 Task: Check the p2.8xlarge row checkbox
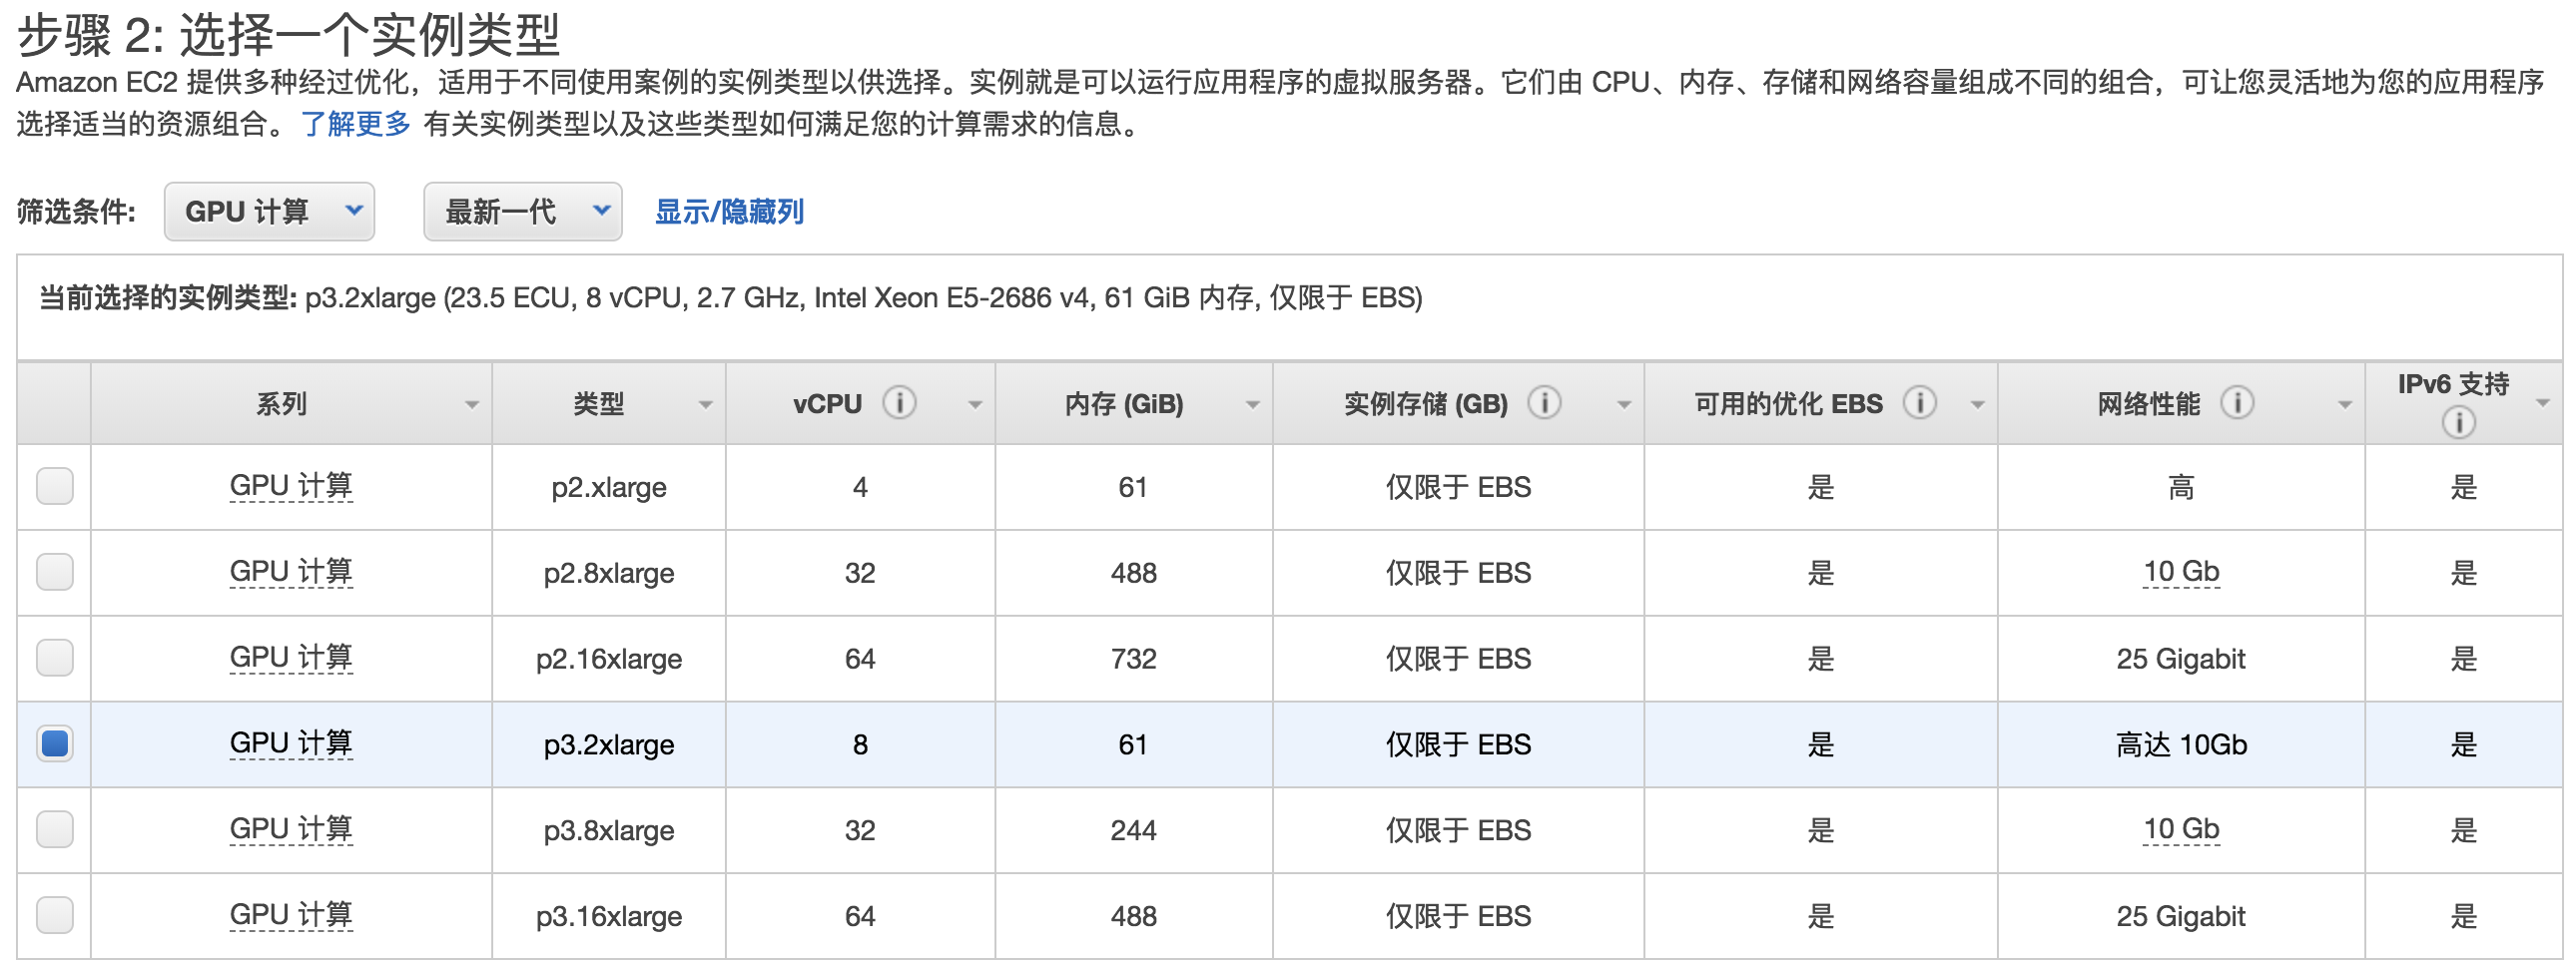(x=55, y=572)
